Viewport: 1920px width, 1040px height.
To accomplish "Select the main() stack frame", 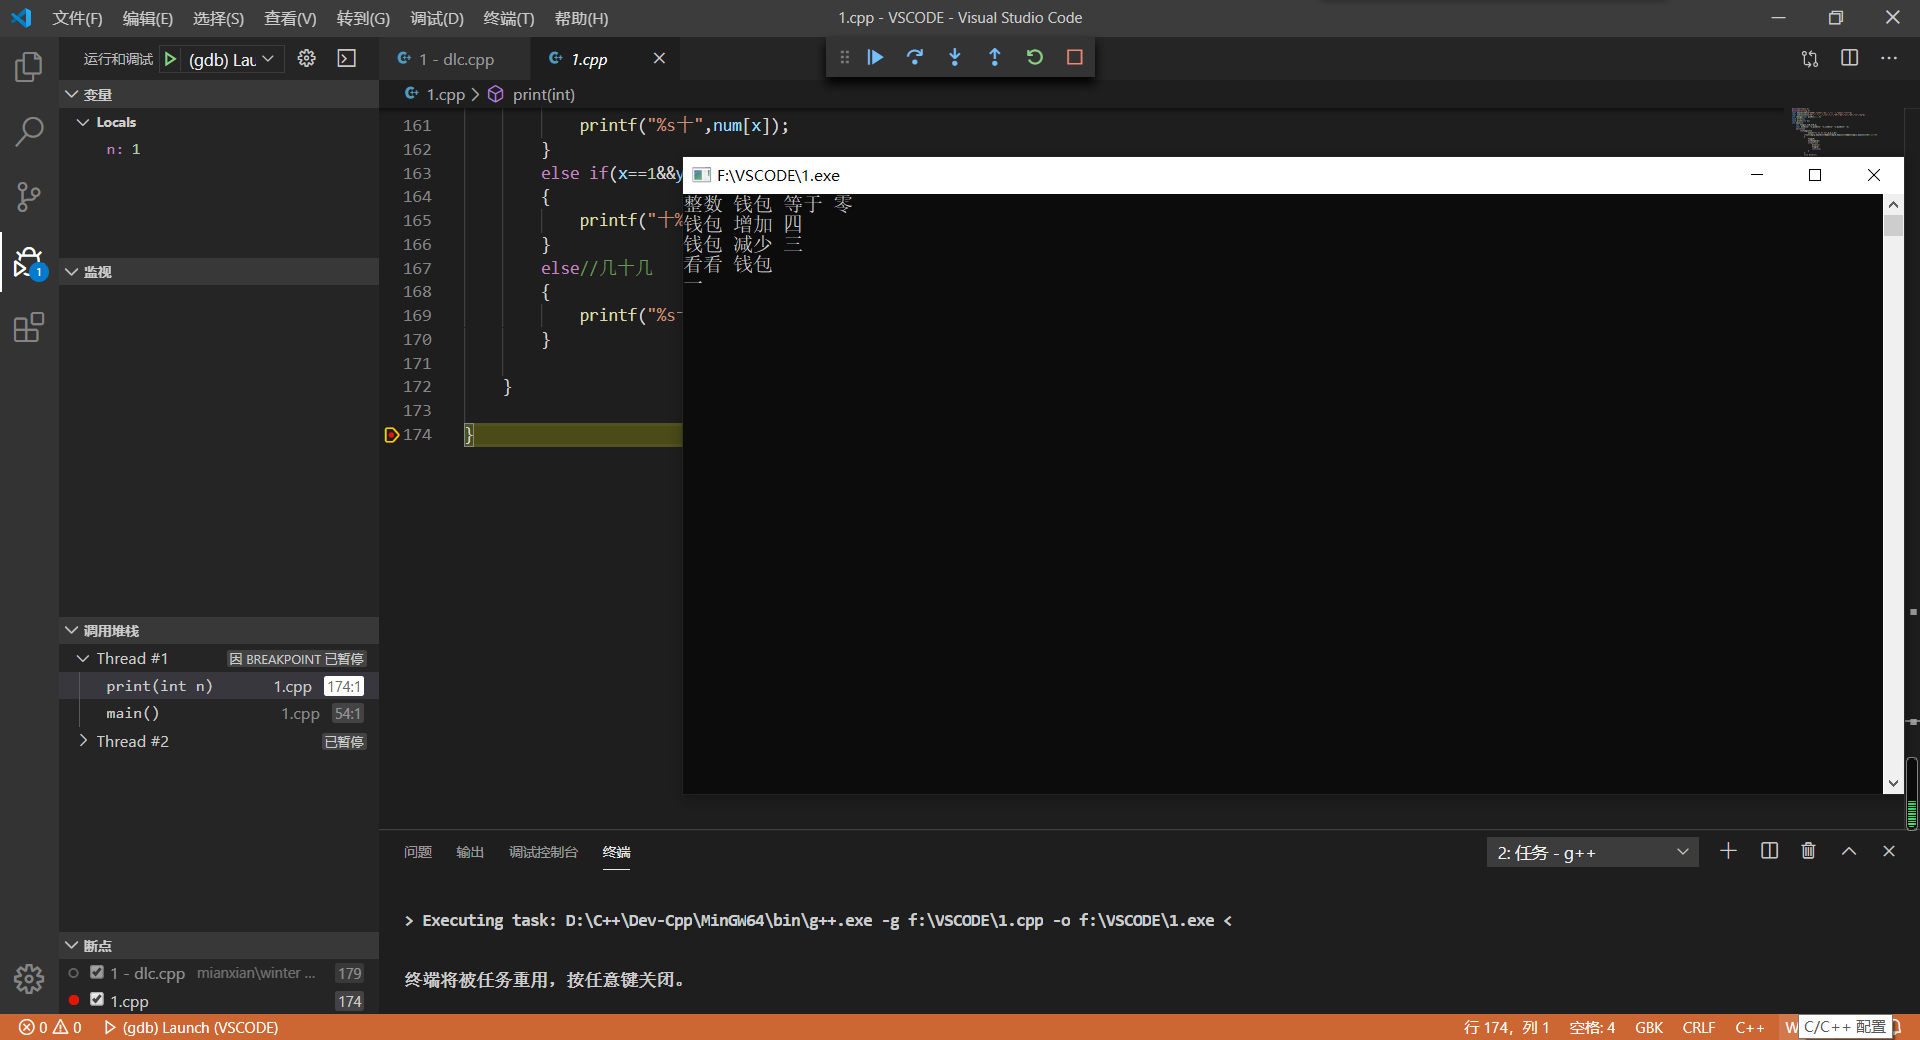I will click(133, 713).
